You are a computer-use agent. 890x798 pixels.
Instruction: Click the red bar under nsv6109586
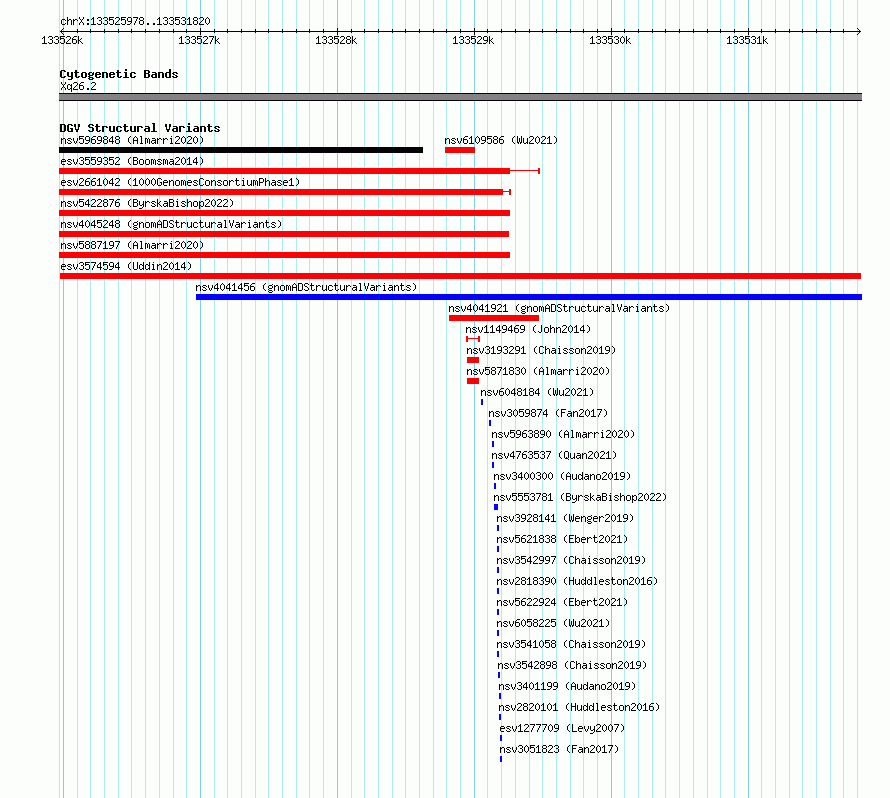point(460,150)
